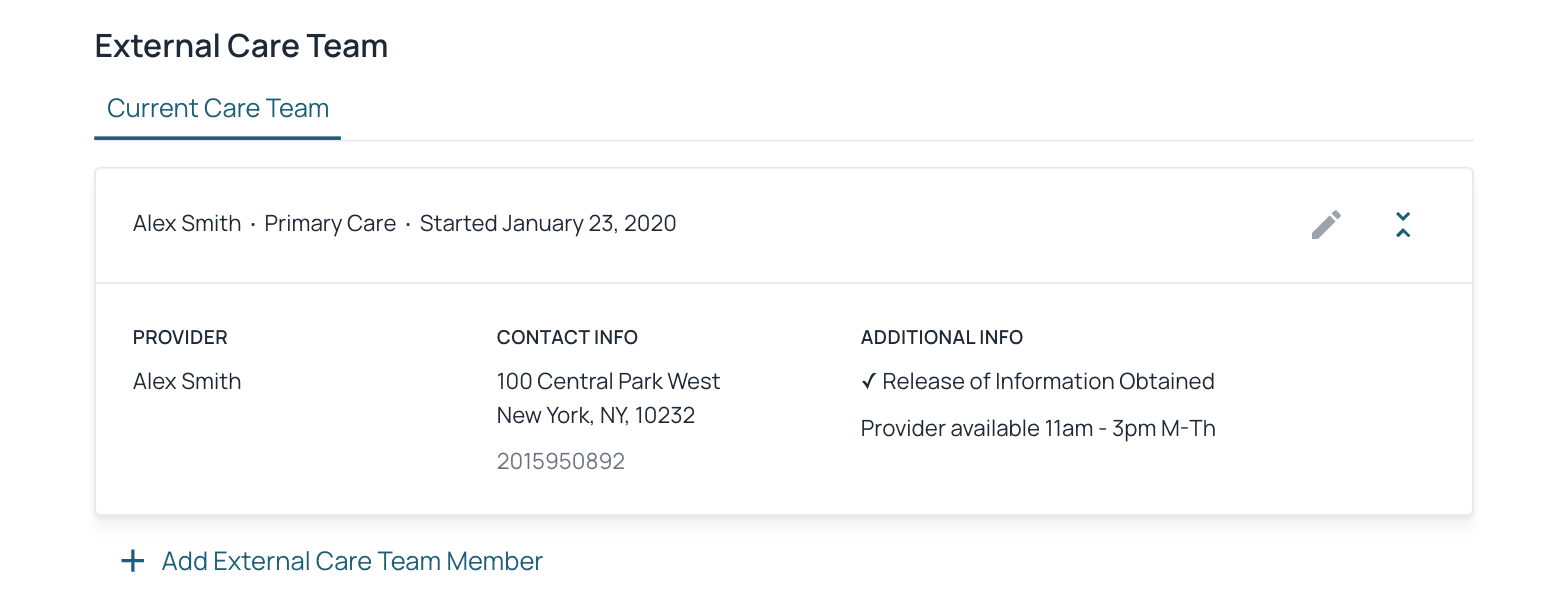This screenshot has width=1564, height=606.
Task: Click the Primary Care label in the card header
Action: pyautogui.click(x=330, y=223)
